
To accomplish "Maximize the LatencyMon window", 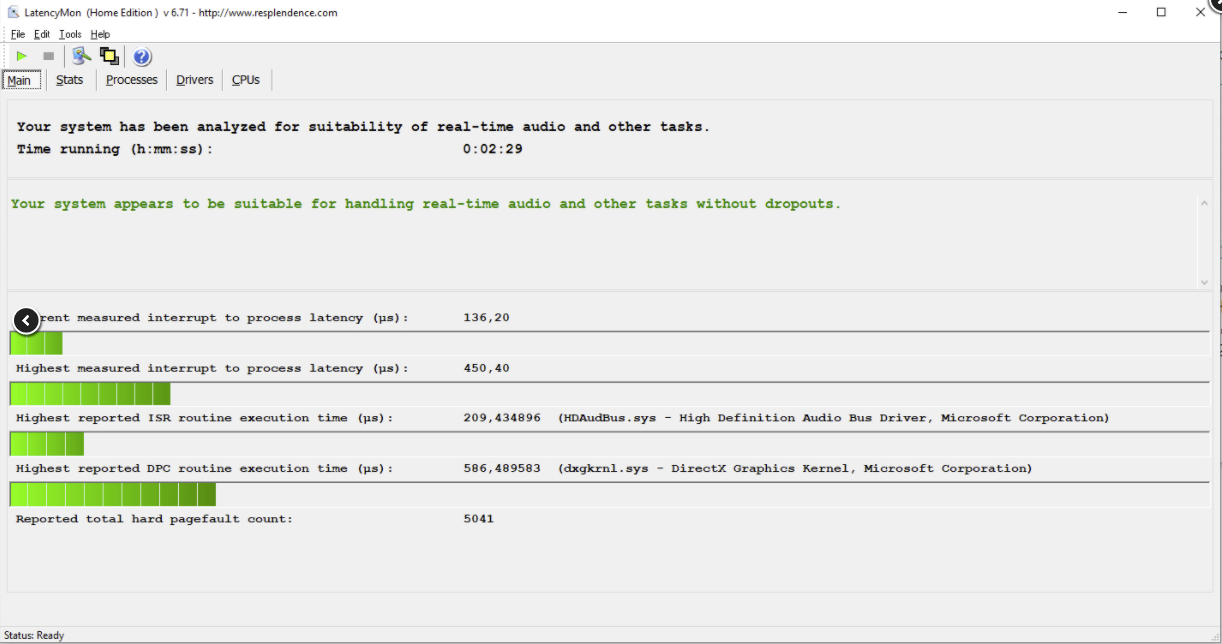I will [x=1161, y=13].
